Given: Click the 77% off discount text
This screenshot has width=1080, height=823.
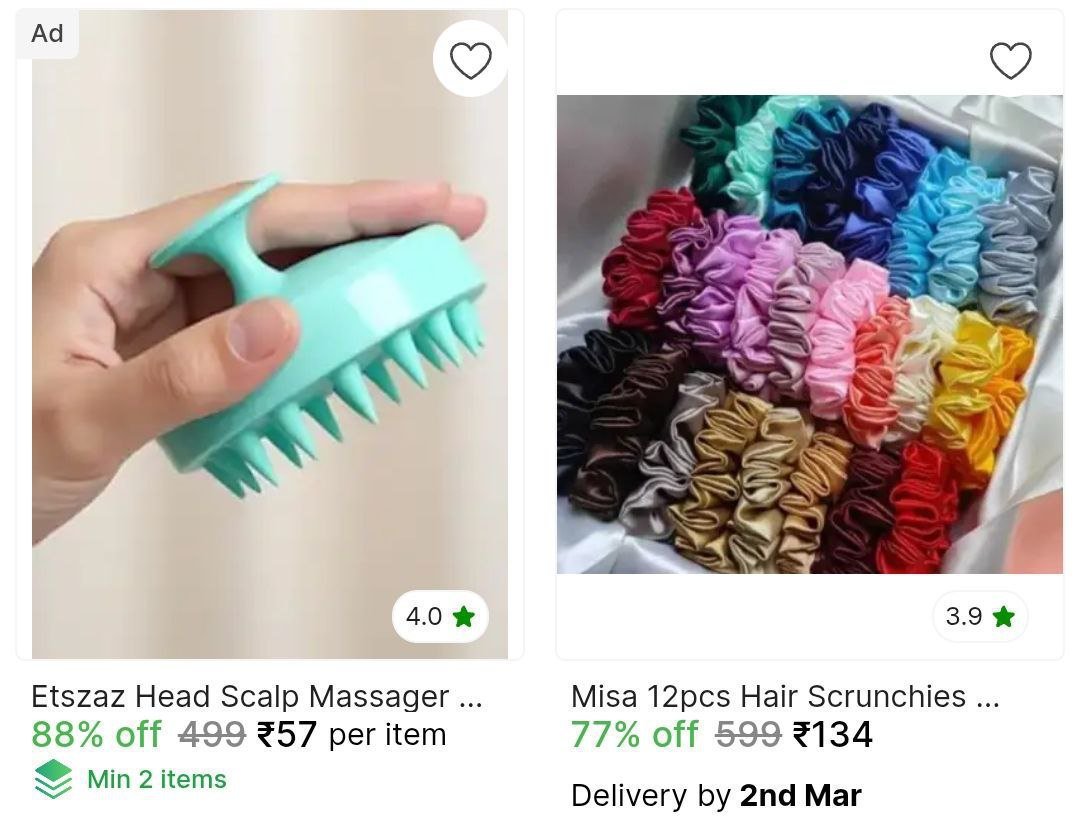Looking at the screenshot, I should (x=634, y=734).
